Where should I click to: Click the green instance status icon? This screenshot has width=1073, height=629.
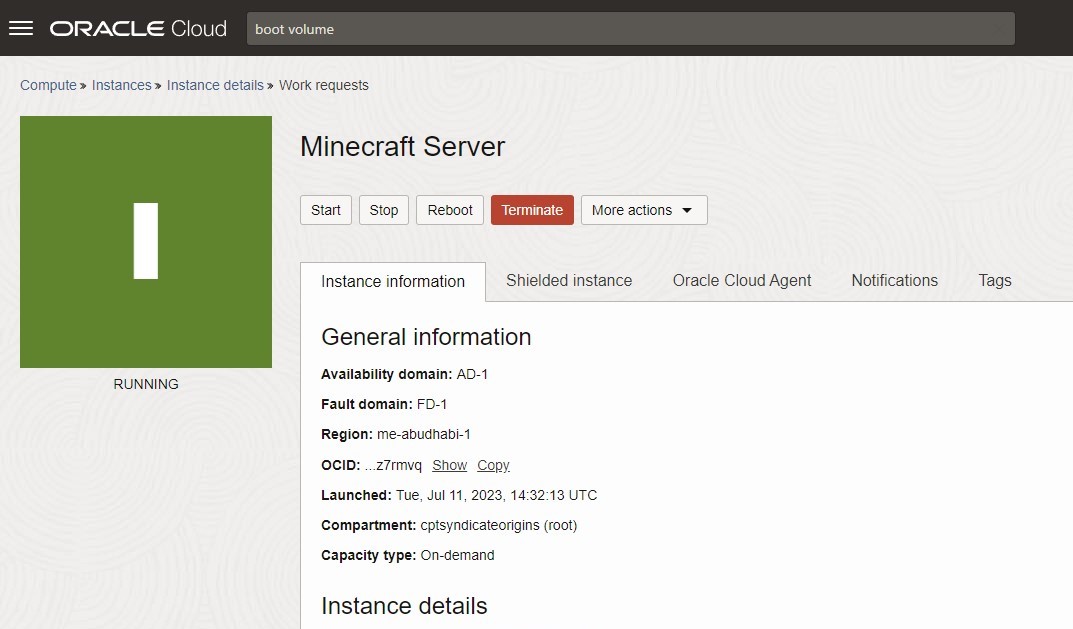pyautogui.click(x=146, y=241)
